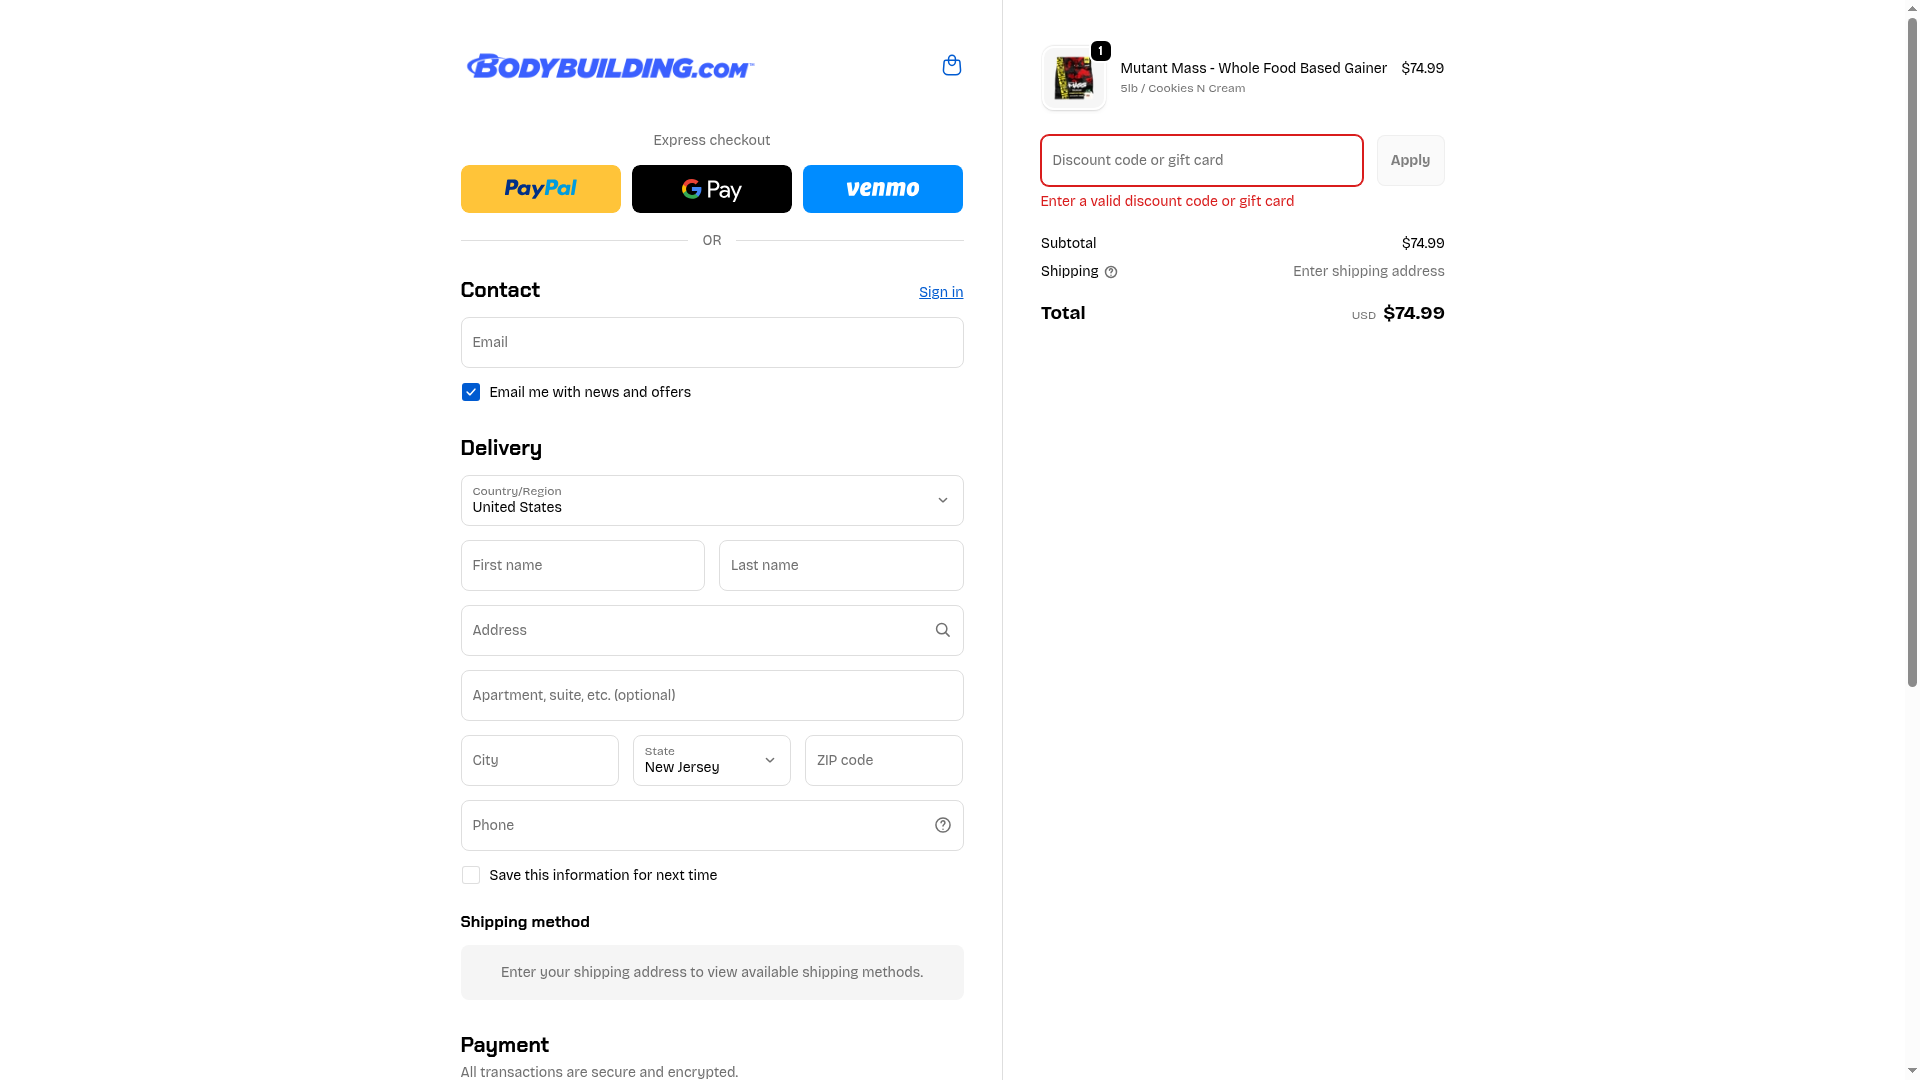Image resolution: width=1920 pixels, height=1080 pixels.
Task: Expand the State dropdown showing New Jersey
Action: coord(711,760)
